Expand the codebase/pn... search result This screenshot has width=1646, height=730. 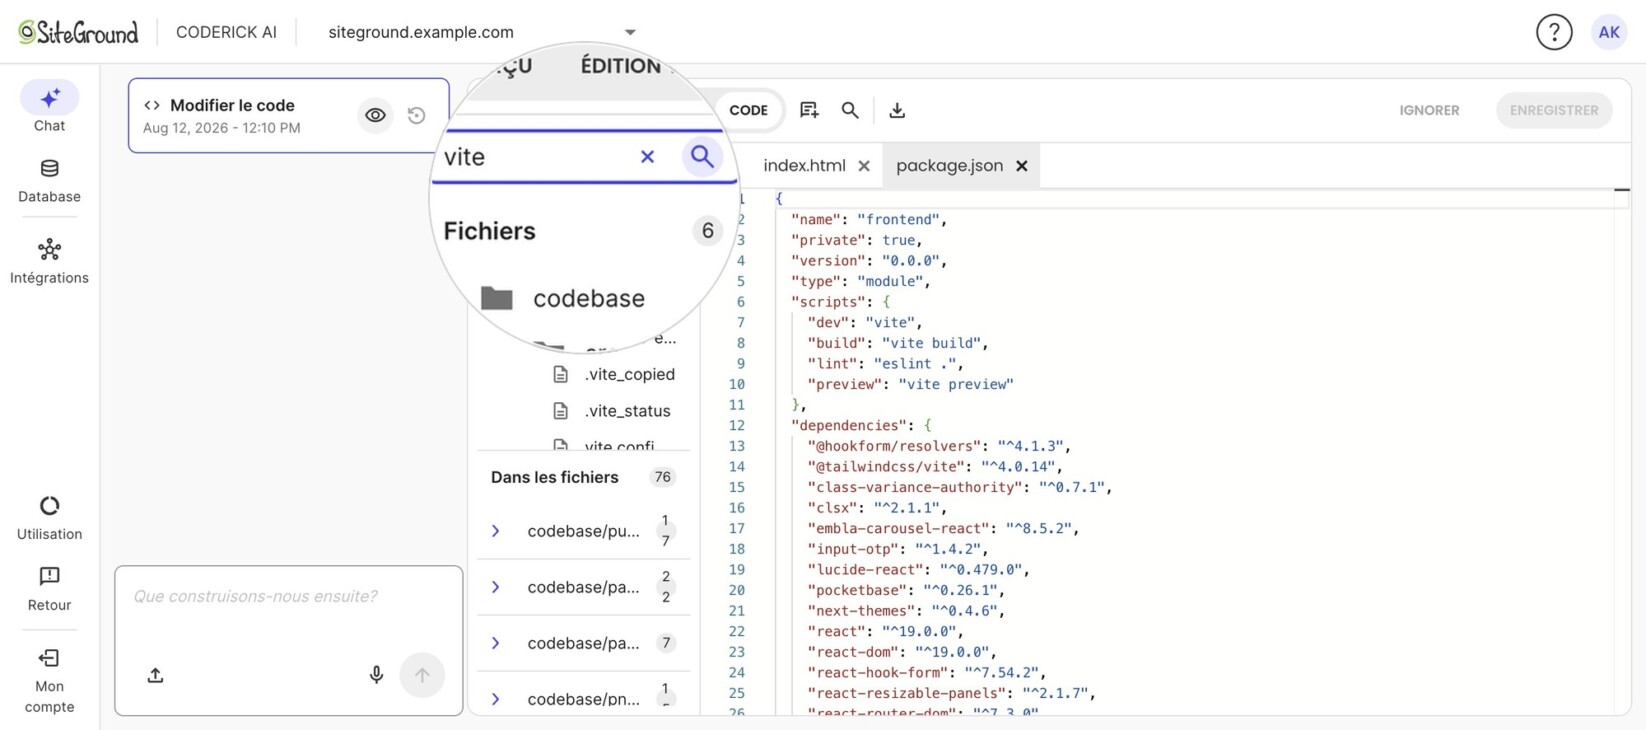(496, 699)
